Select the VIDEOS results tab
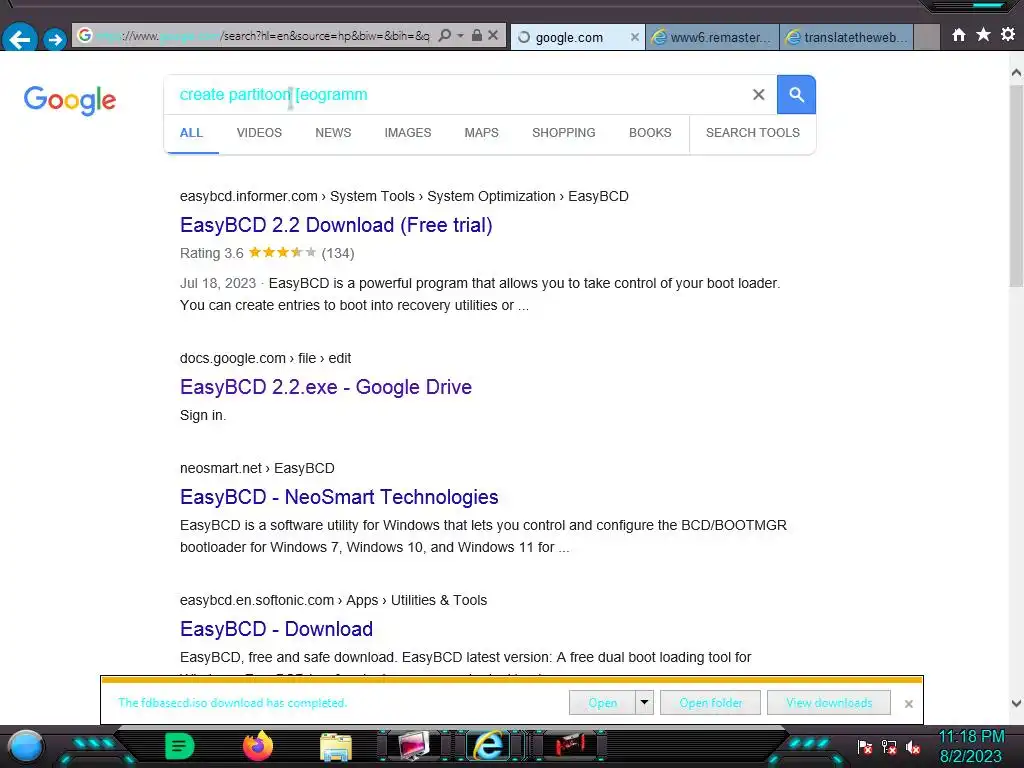Image resolution: width=1024 pixels, height=768 pixels. point(259,133)
